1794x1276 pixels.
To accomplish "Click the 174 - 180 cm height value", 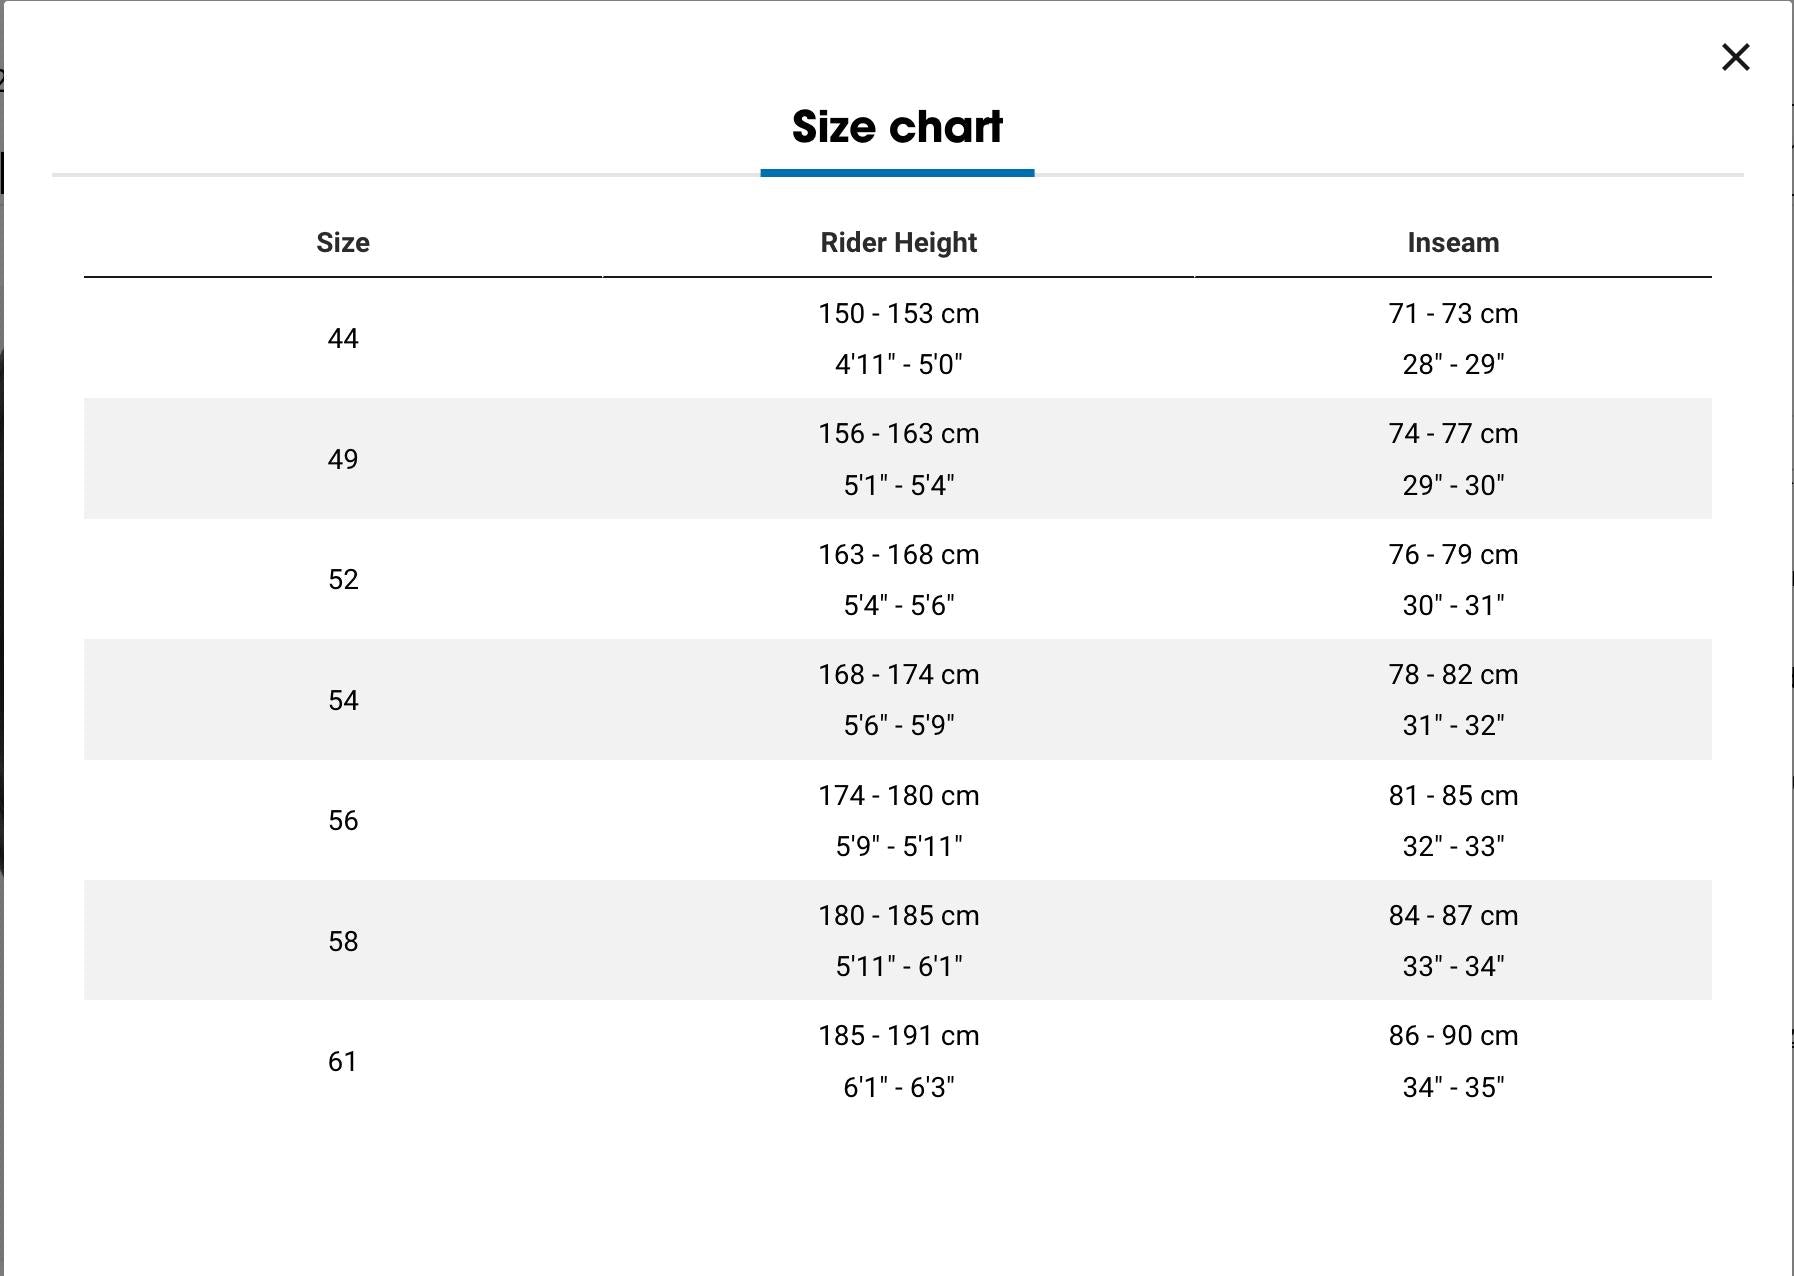I will [x=898, y=796].
